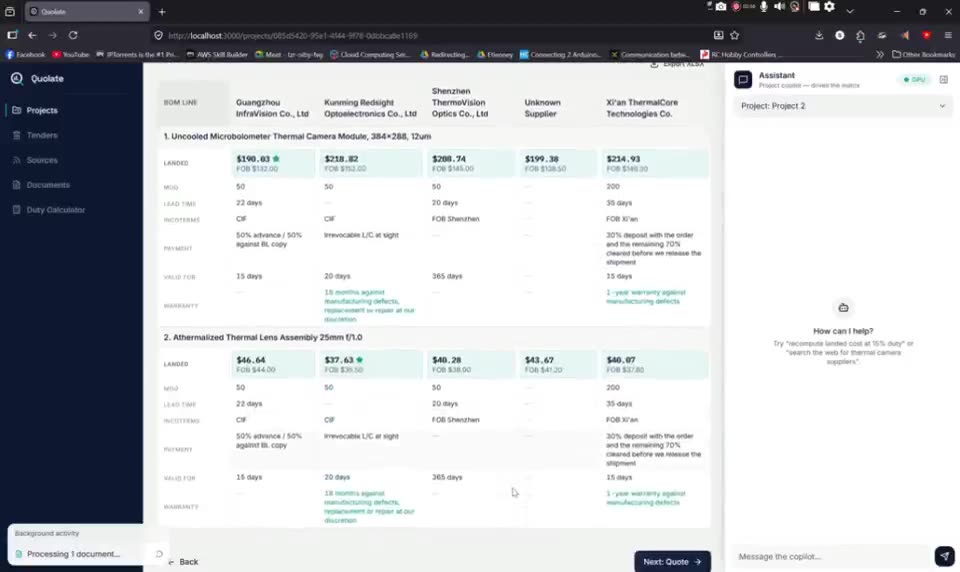Select Unknown Supplier landed $199.38
Viewport: 960px width, 572px height.
[x=558, y=163]
